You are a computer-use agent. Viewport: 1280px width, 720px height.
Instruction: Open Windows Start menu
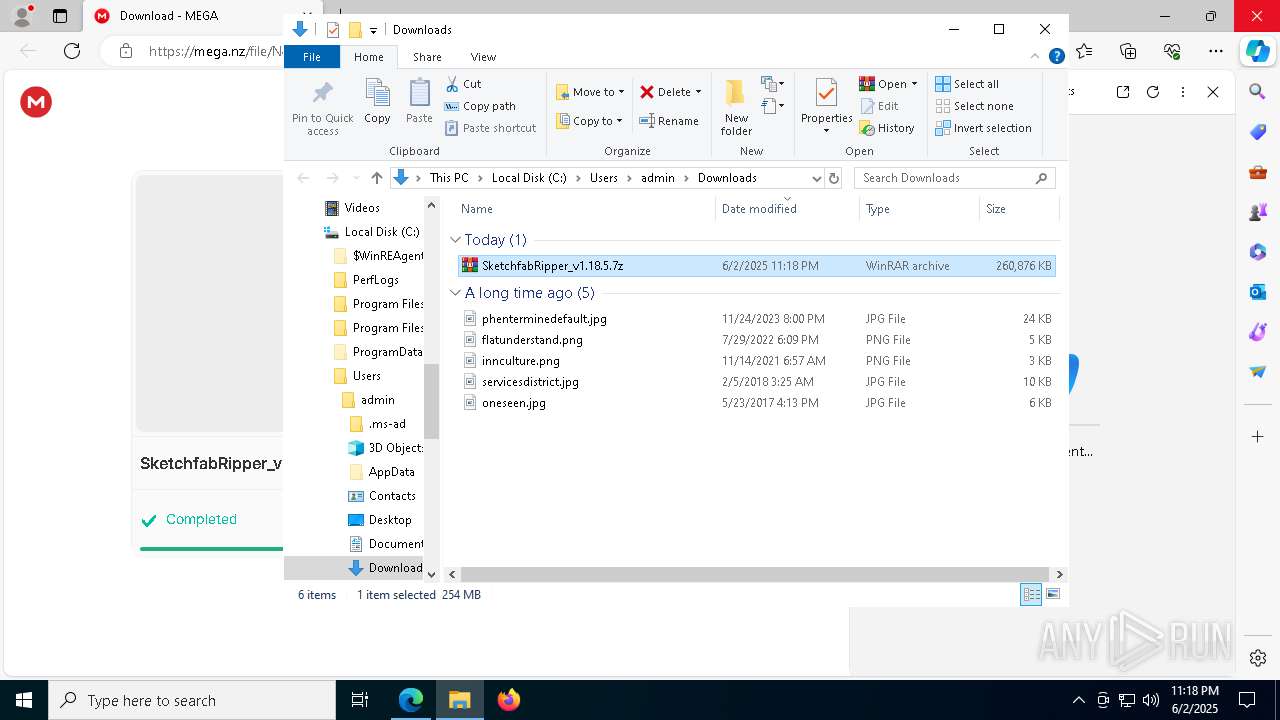click(24, 700)
